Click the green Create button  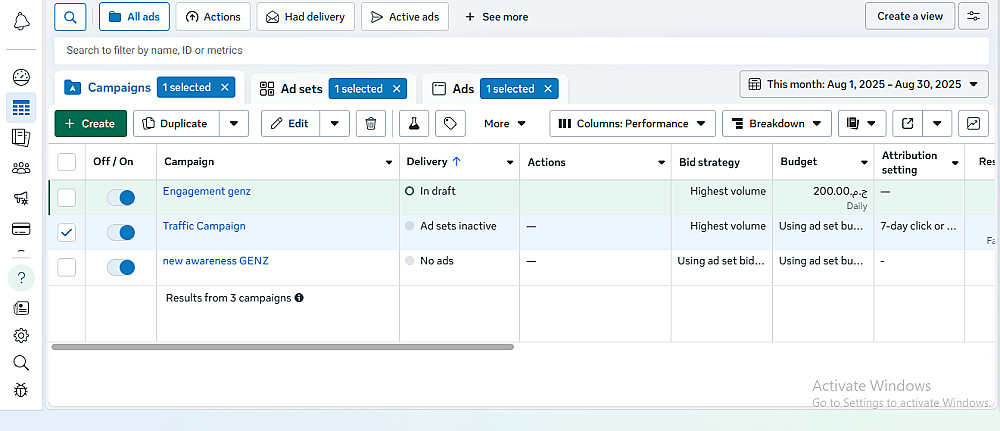[x=90, y=124]
